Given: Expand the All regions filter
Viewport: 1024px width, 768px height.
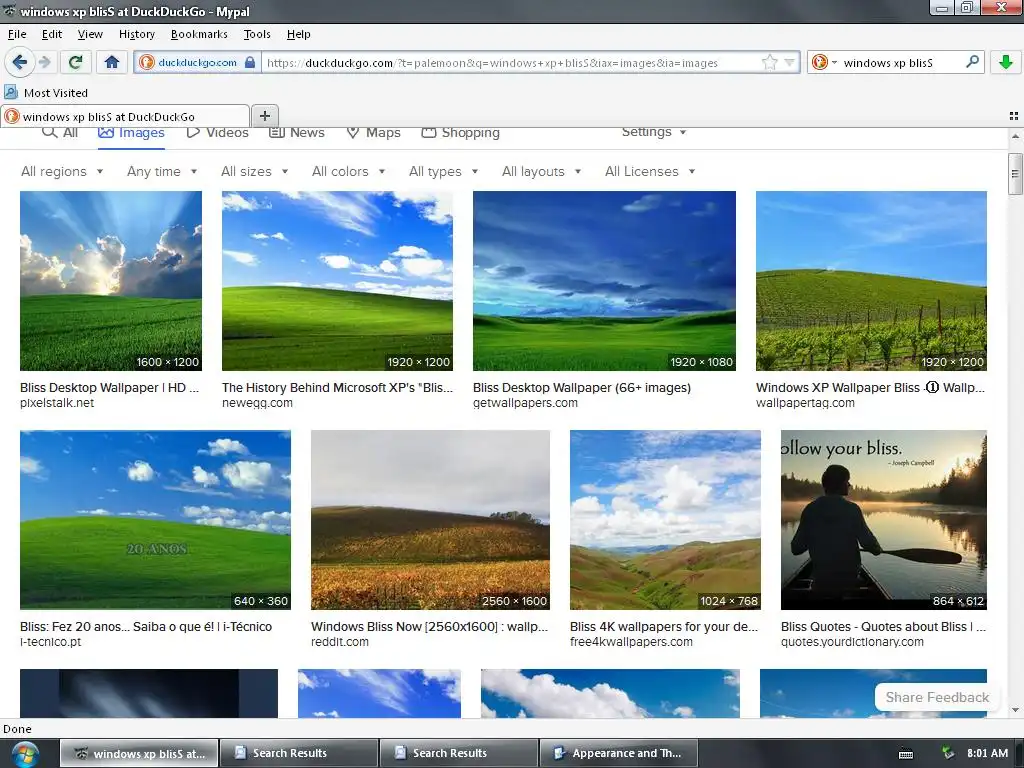Looking at the screenshot, I should click(62, 171).
